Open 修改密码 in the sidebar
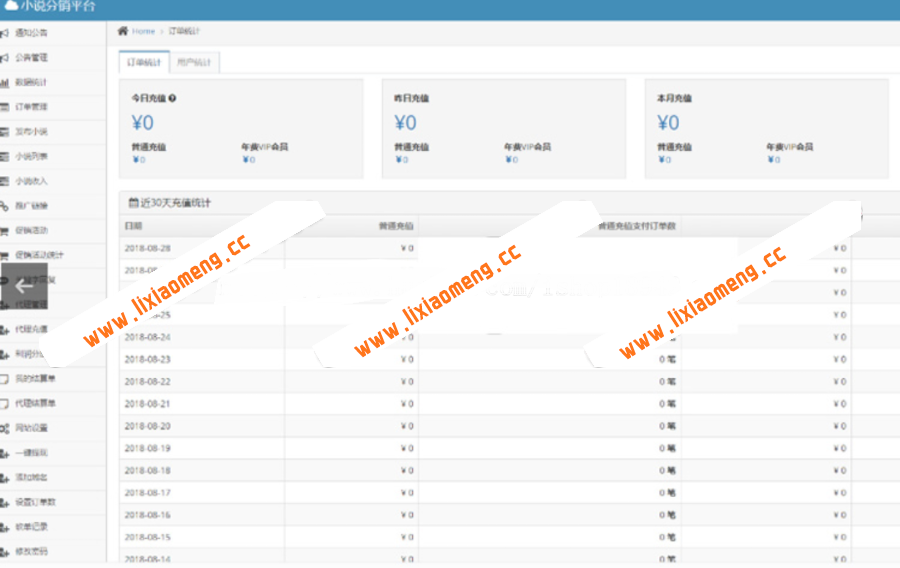The image size is (900, 568). (32, 551)
